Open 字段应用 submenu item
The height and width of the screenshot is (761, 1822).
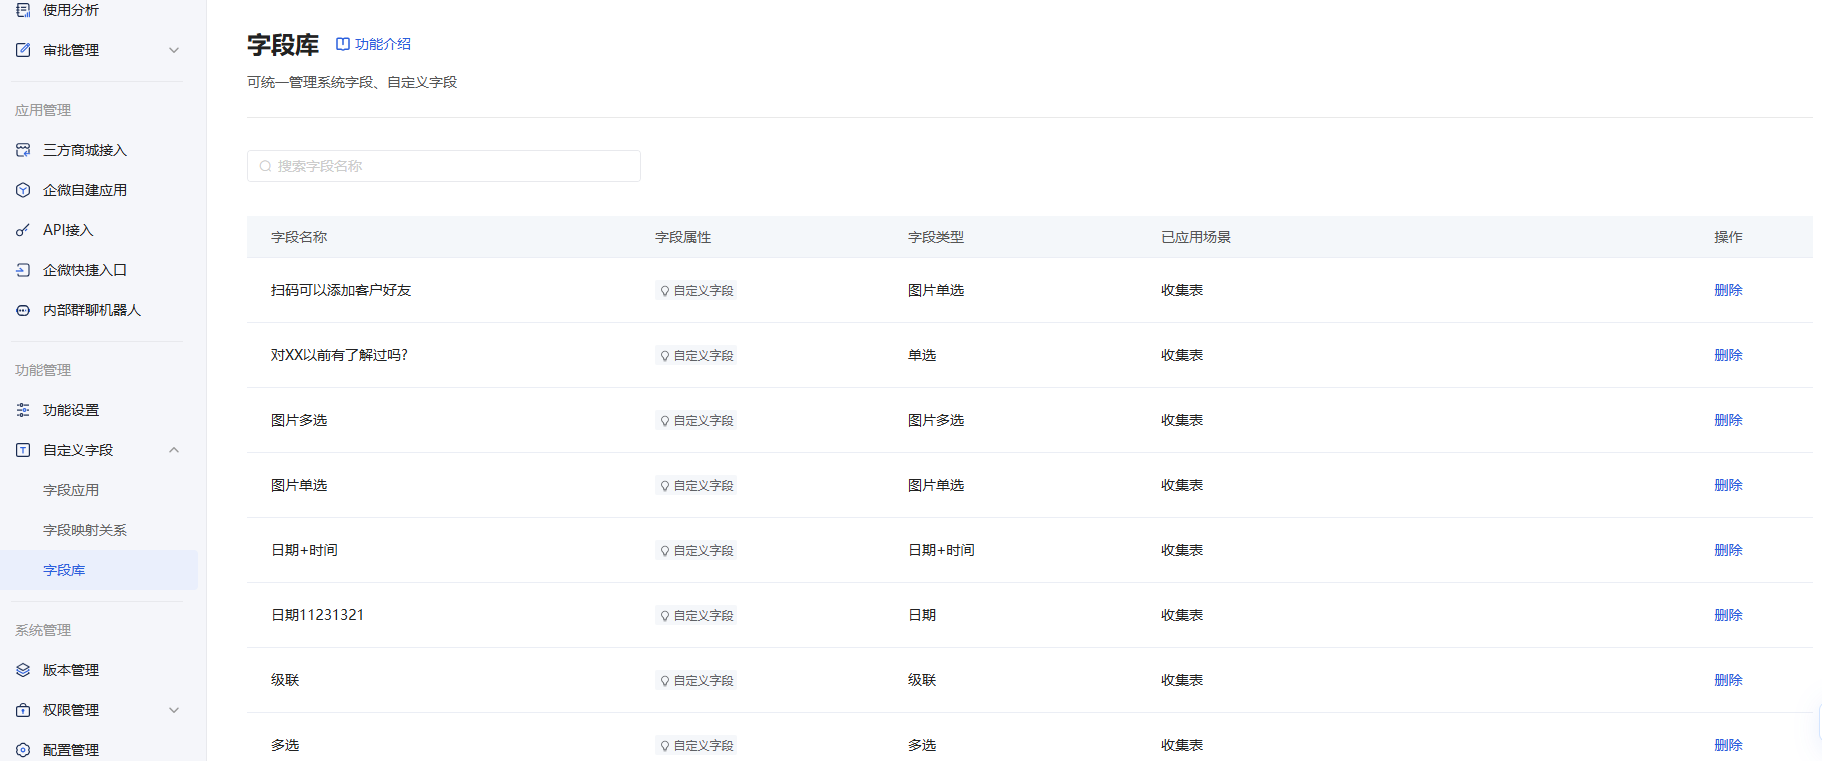point(71,490)
